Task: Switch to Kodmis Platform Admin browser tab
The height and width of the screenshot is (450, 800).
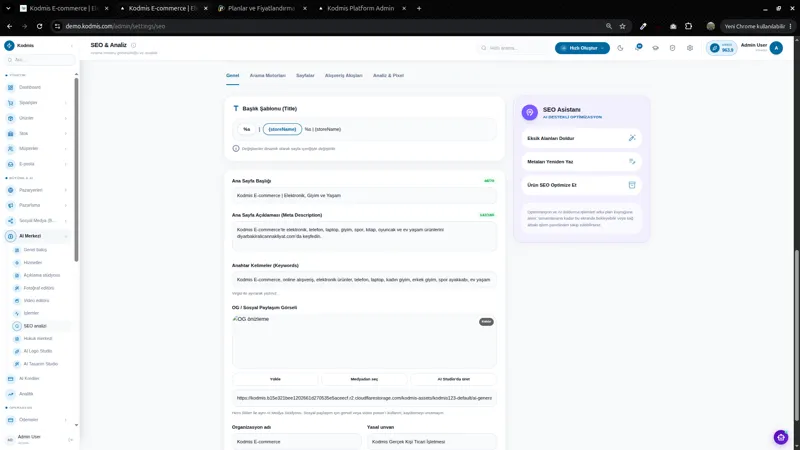Action: click(361, 8)
